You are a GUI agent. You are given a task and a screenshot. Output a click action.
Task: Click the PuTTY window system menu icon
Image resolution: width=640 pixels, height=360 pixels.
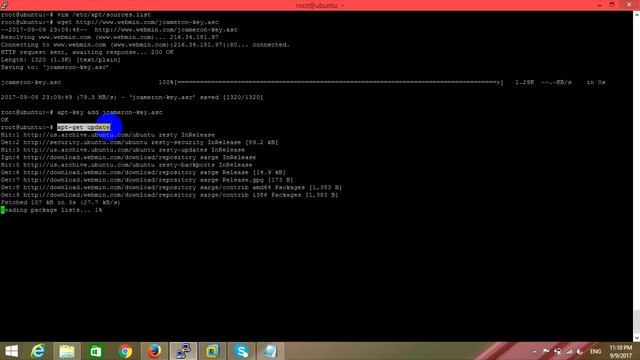[4, 5]
